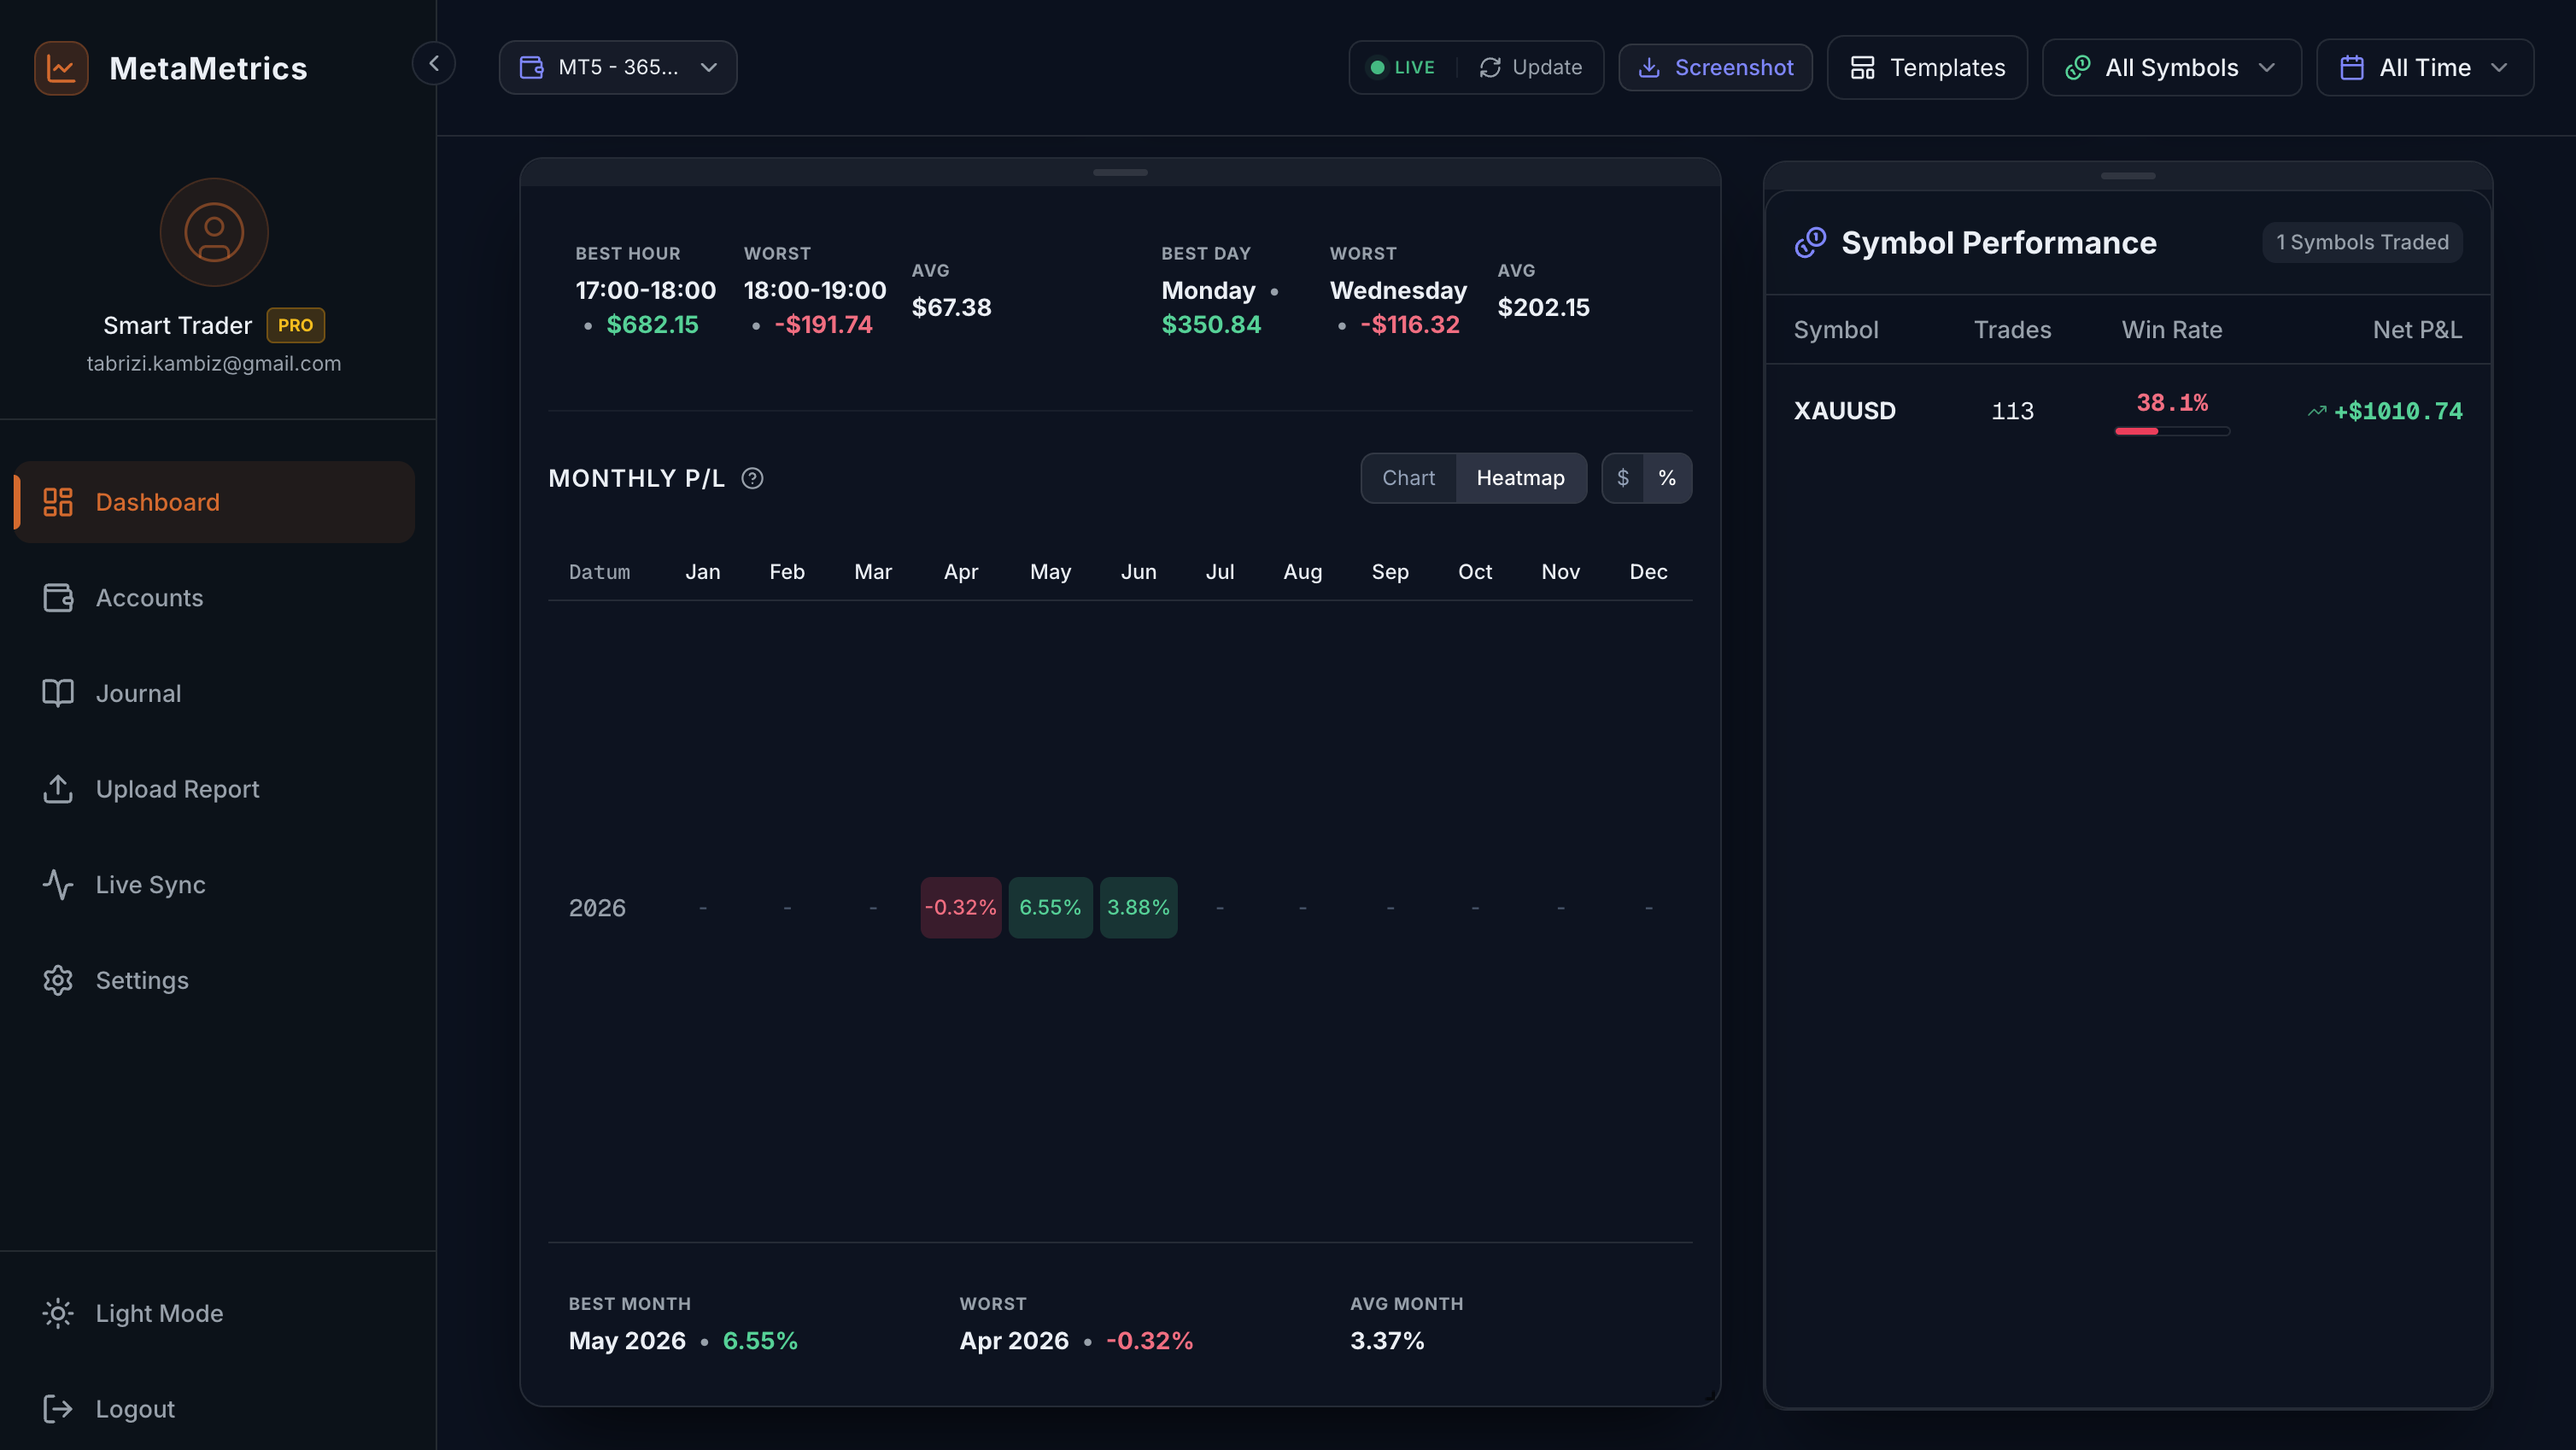Click the Symbol Performance header icon
The image size is (2576, 1450).
pos(1810,242)
